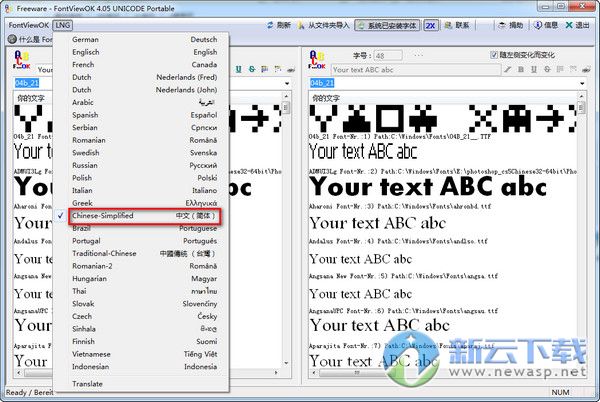Click the font size field showing 48

(388, 56)
